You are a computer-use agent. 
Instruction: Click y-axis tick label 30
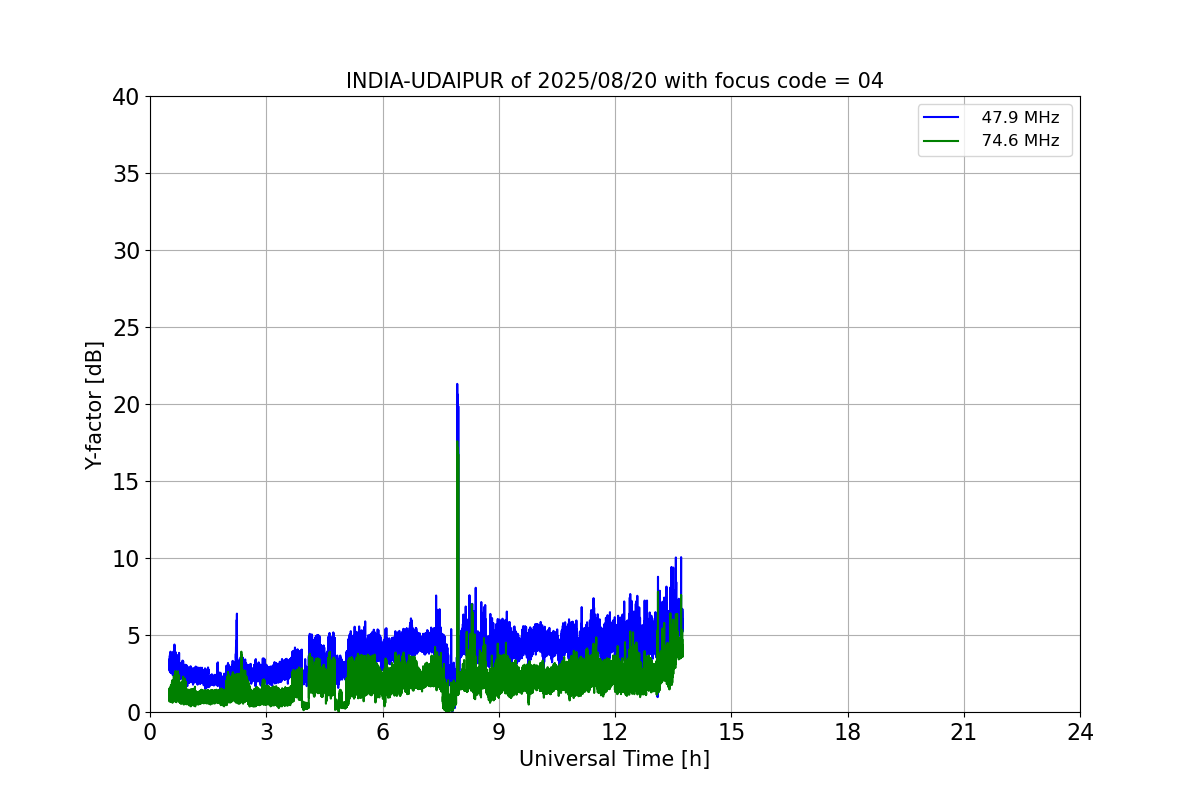pos(126,251)
